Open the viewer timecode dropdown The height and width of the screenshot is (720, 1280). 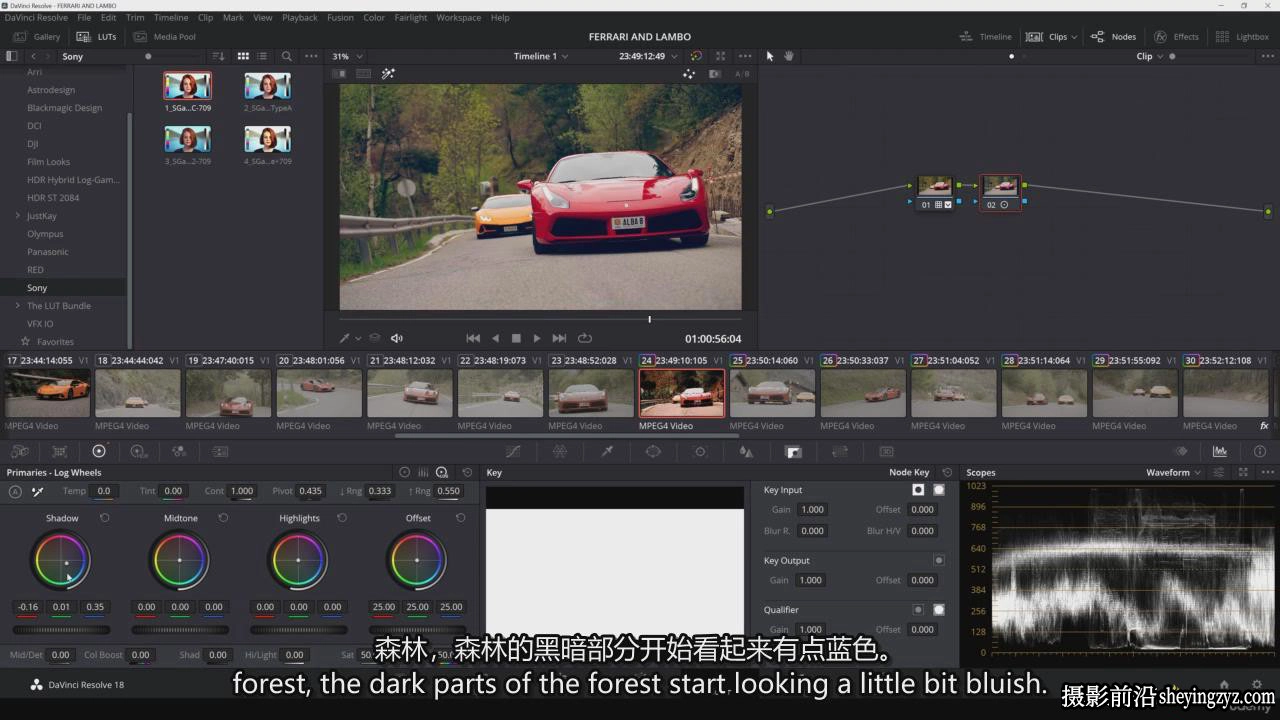pos(648,57)
